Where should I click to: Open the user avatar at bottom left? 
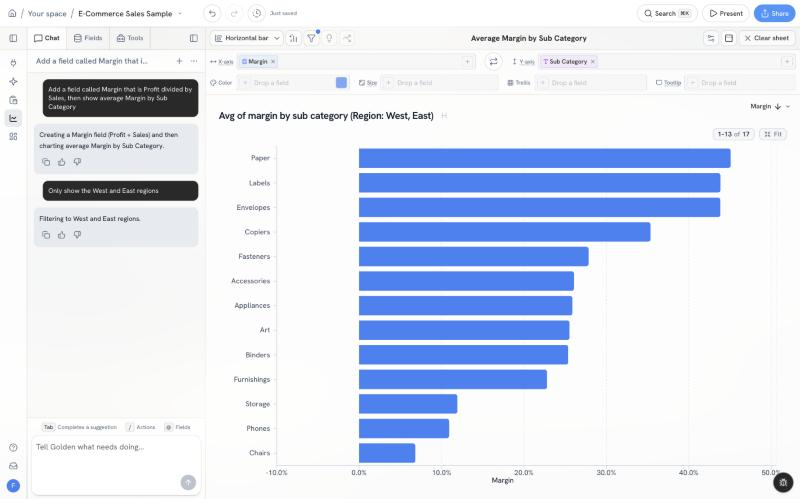click(13, 486)
